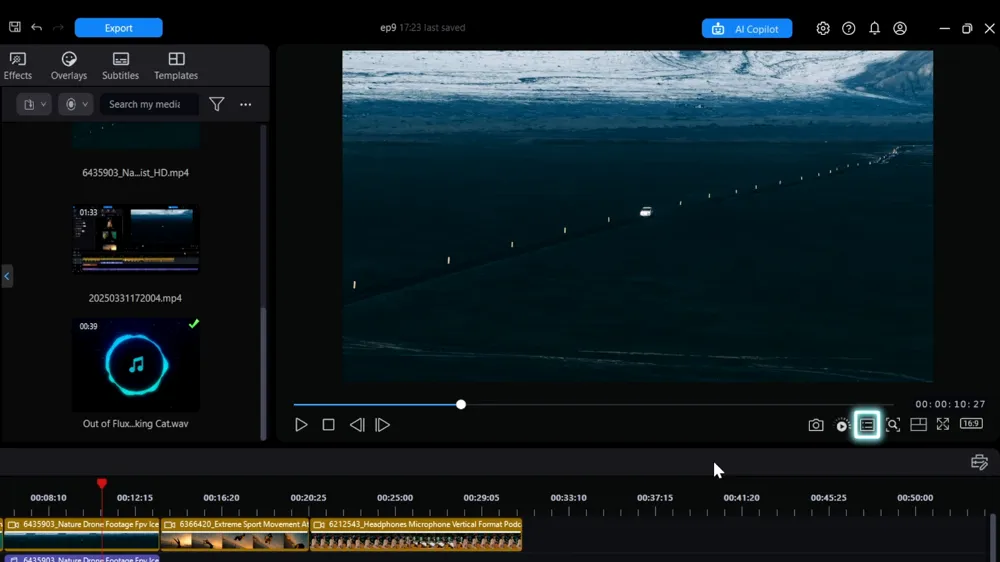The width and height of the screenshot is (1000, 562).
Task: Click the preview timecode 00:00:10:27
Action: (x=950, y=404)
